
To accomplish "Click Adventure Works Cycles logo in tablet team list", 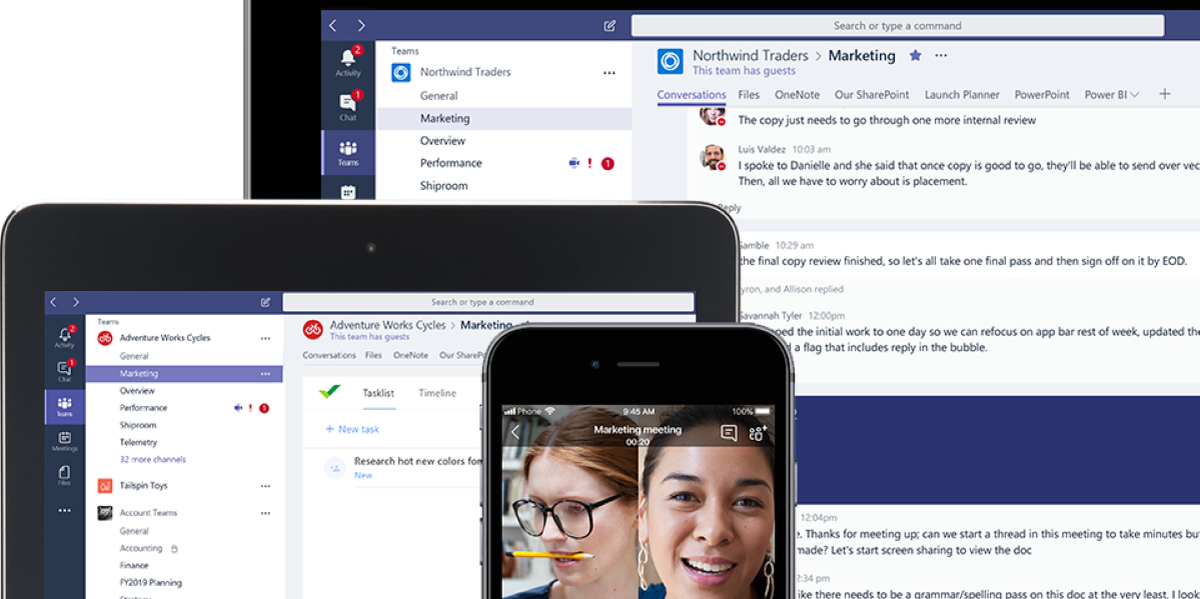I will pos(105,338).
